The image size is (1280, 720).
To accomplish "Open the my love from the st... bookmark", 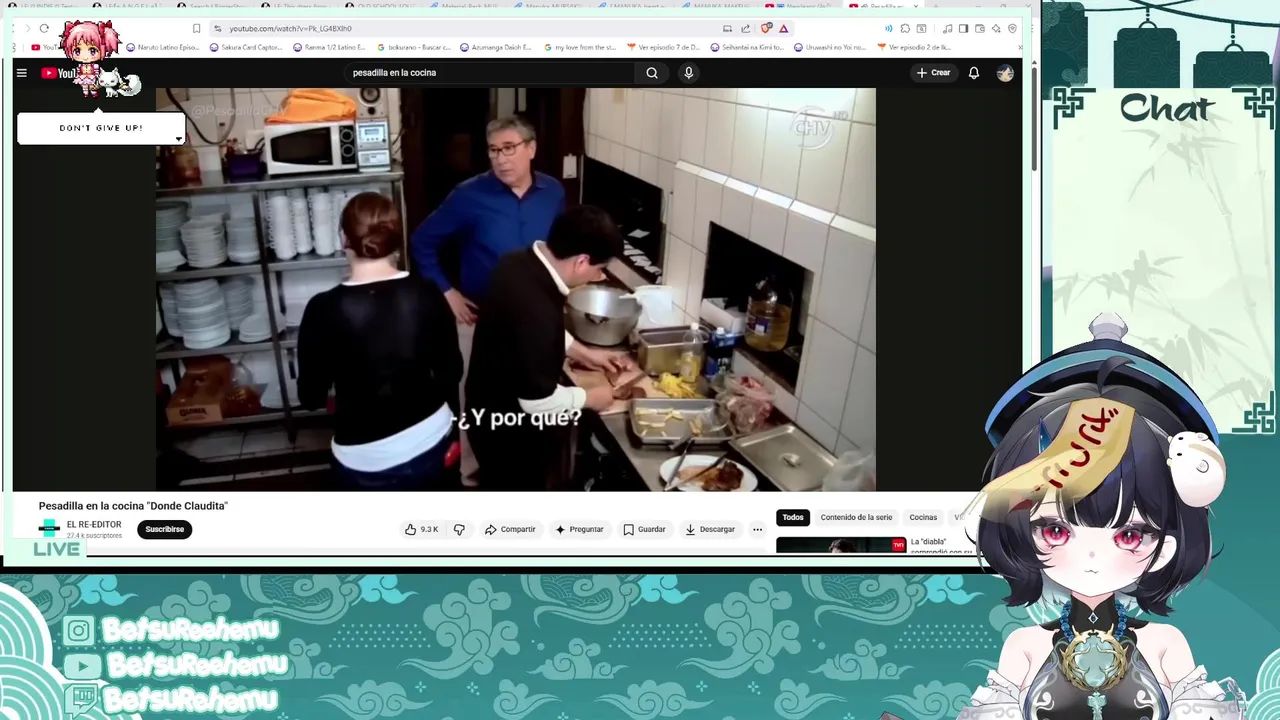I will click(580, 47).
